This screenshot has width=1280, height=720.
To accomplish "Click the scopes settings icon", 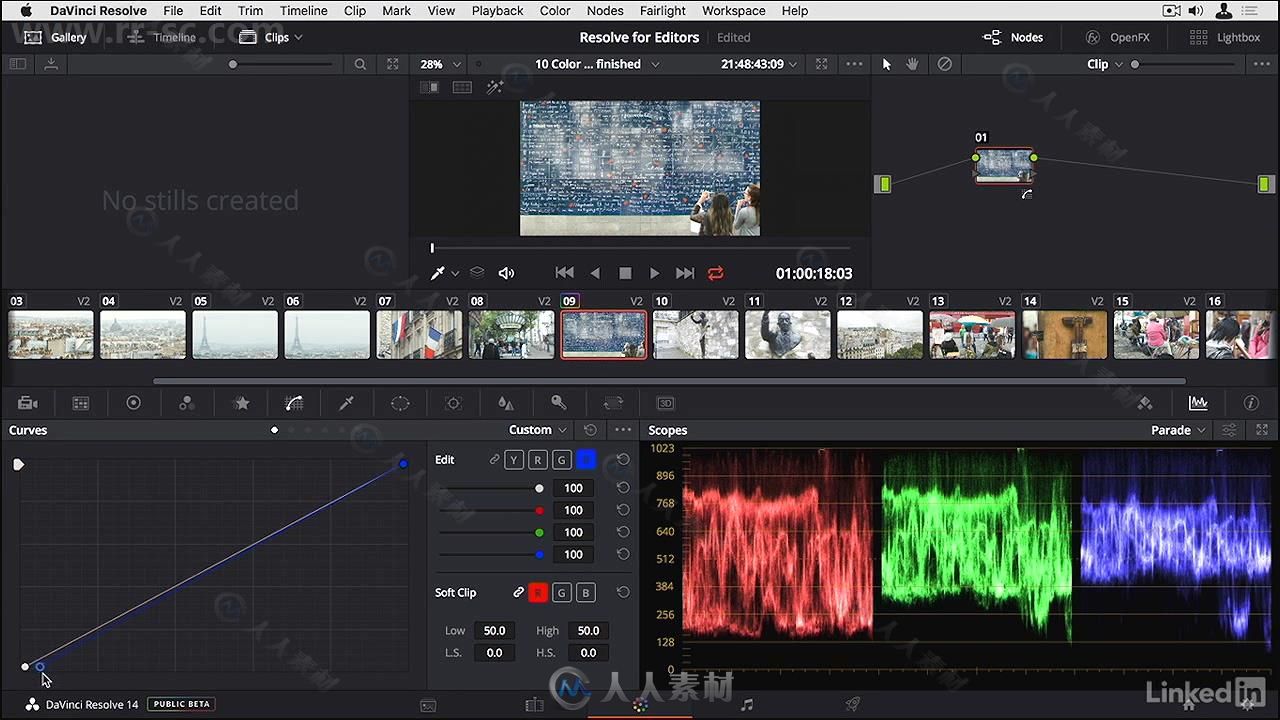I will click(1230, 430).
